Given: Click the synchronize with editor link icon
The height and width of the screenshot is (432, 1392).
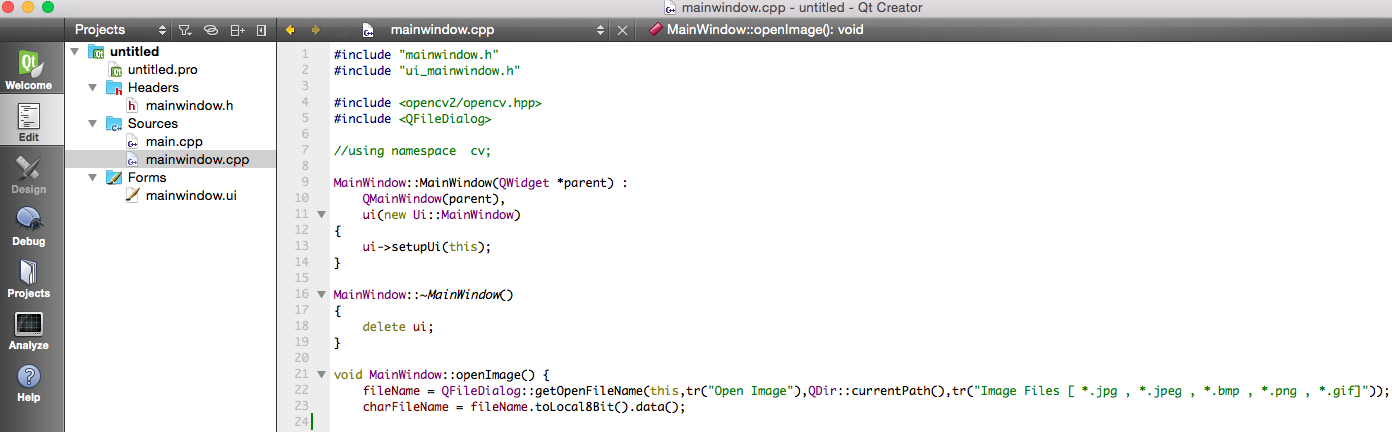Looking at the screenshot, I should tap(211, 30).
